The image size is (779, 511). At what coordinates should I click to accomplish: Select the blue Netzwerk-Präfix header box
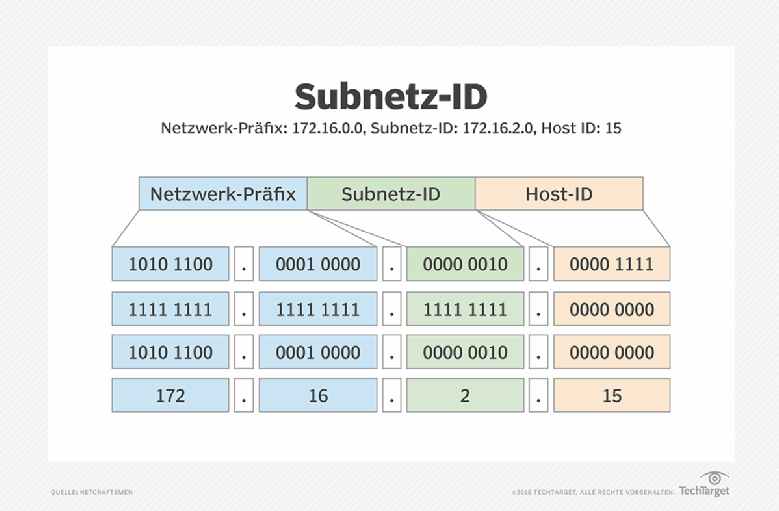tap(223, 194)
